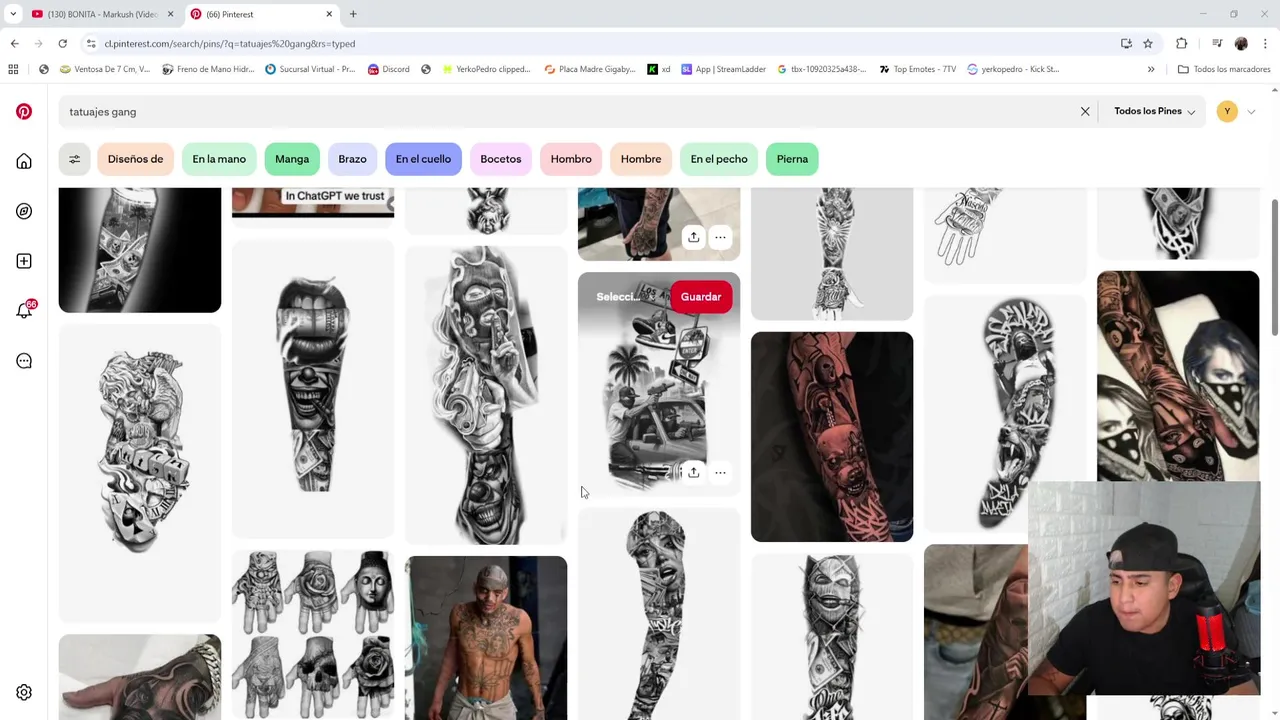This screenshot has width=1280, height=720.
Task: Open the apps grid in bookmarks bar
Action: click(13, 69)
